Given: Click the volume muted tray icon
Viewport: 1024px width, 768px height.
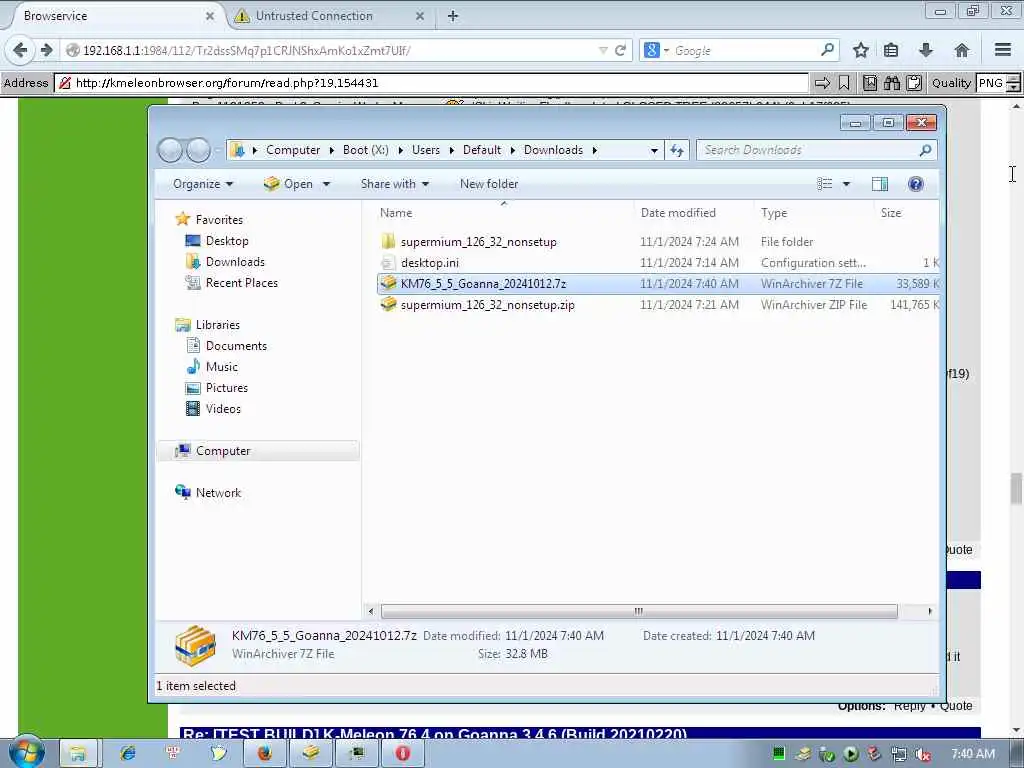Looking at the screenshot, I should pos(923,754).
